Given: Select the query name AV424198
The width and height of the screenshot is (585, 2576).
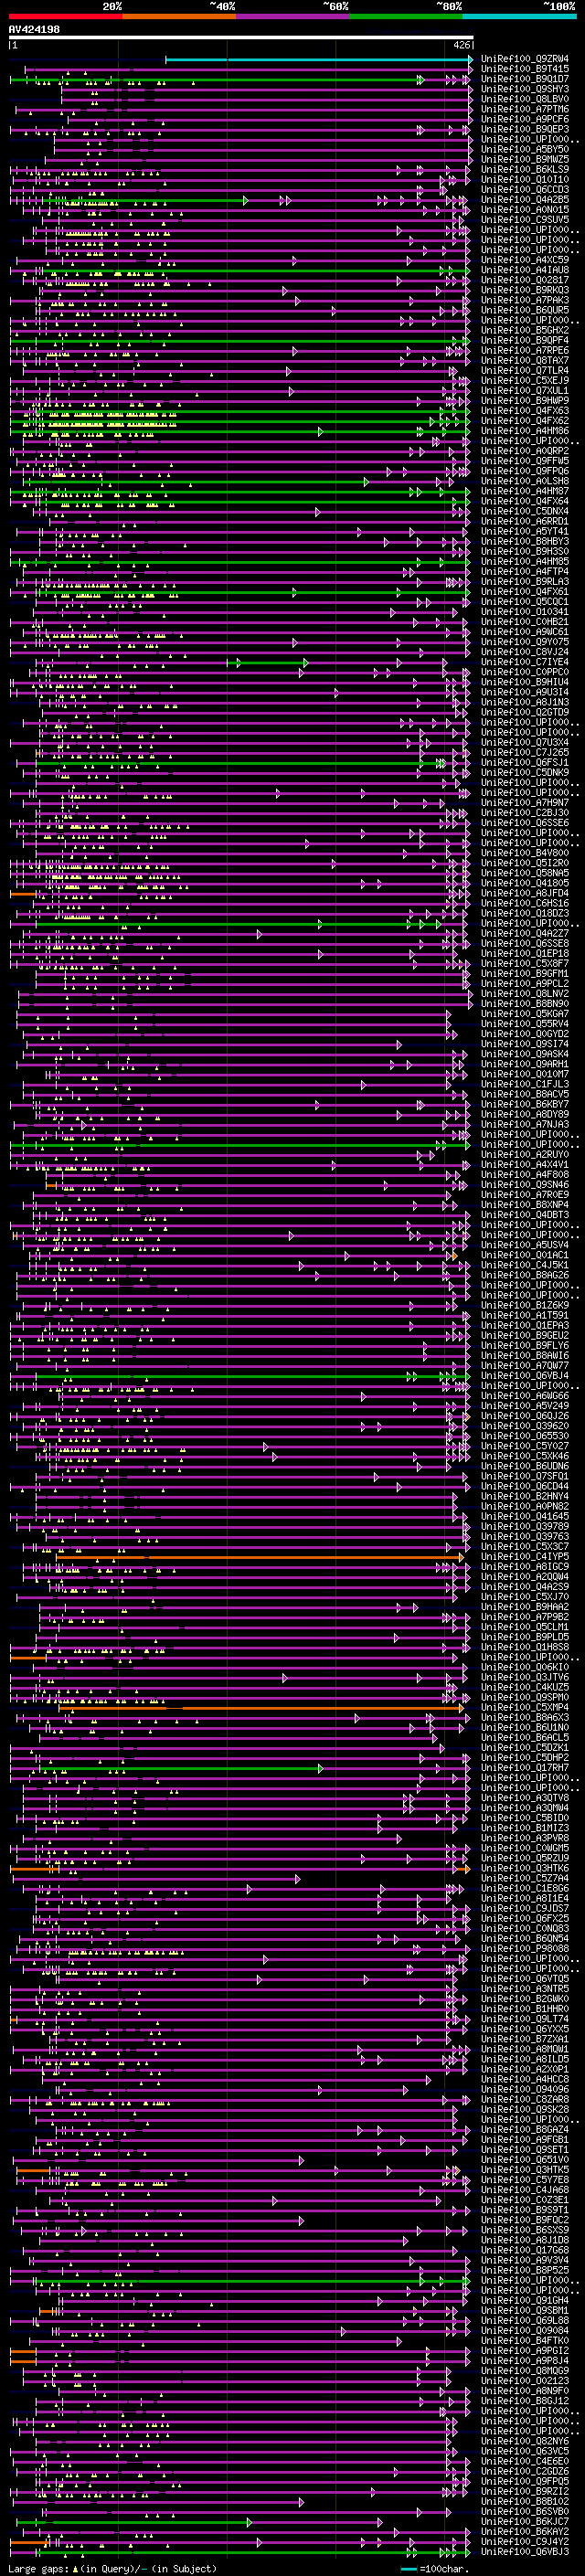Looking at the screenshot, I should pos(34,30).
